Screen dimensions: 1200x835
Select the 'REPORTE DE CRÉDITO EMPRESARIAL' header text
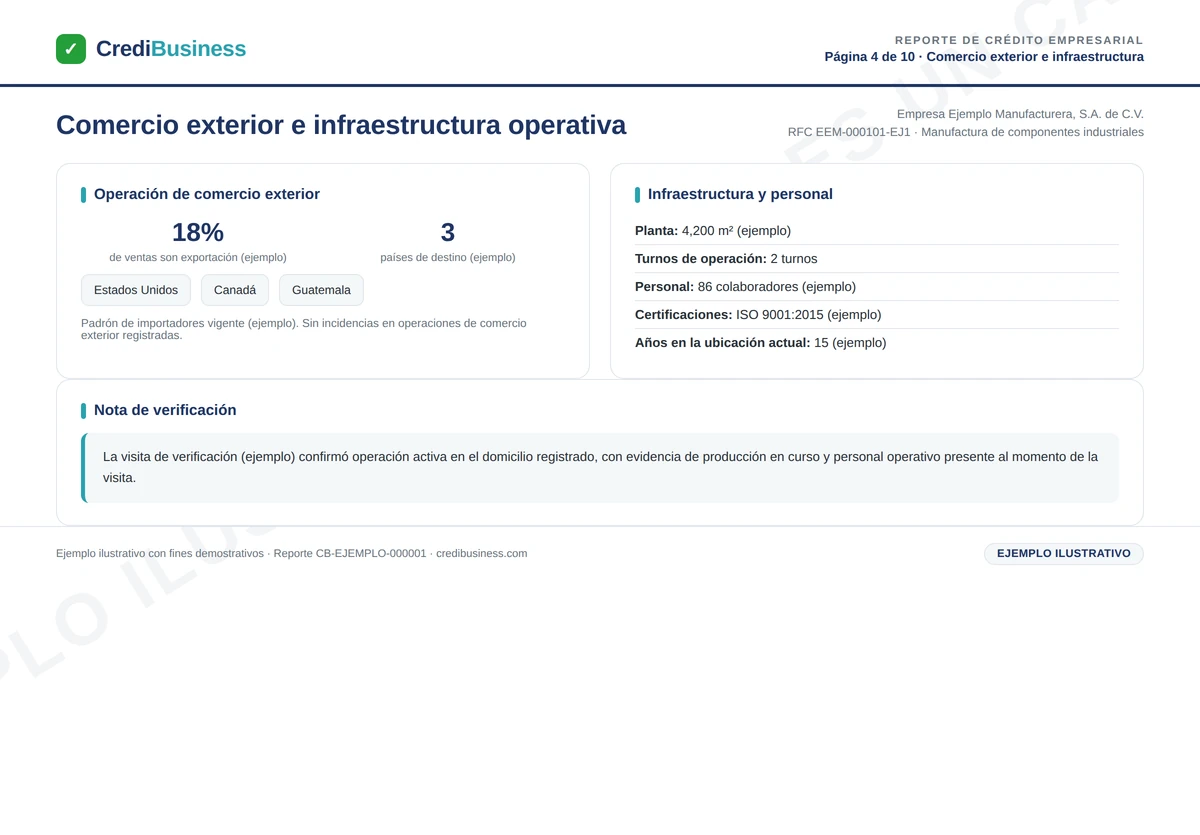(x=1019, y=40)
